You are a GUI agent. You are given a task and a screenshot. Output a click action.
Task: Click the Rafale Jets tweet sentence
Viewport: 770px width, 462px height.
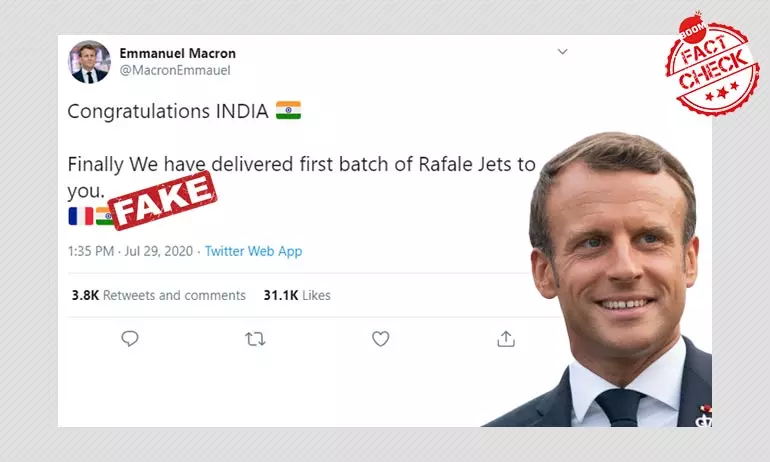point(302,177)
